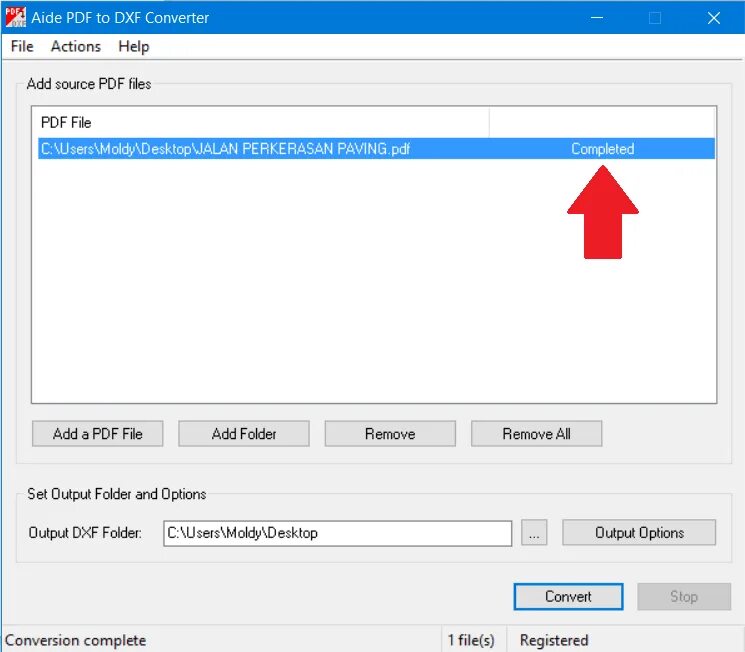Click Add a PDF File button
The height and width of the screenshot is (652, 745).
click(x=97, y=433)
